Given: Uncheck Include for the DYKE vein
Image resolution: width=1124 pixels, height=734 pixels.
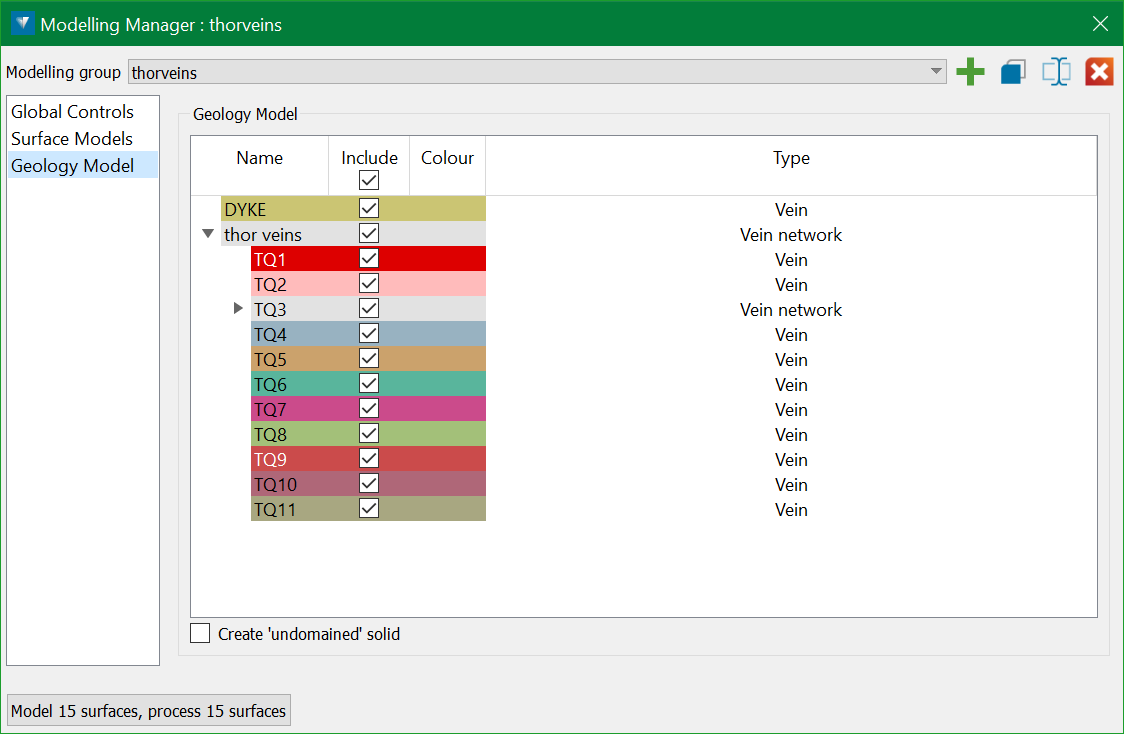Looking at the screenshot, I should tap(369, 208).
